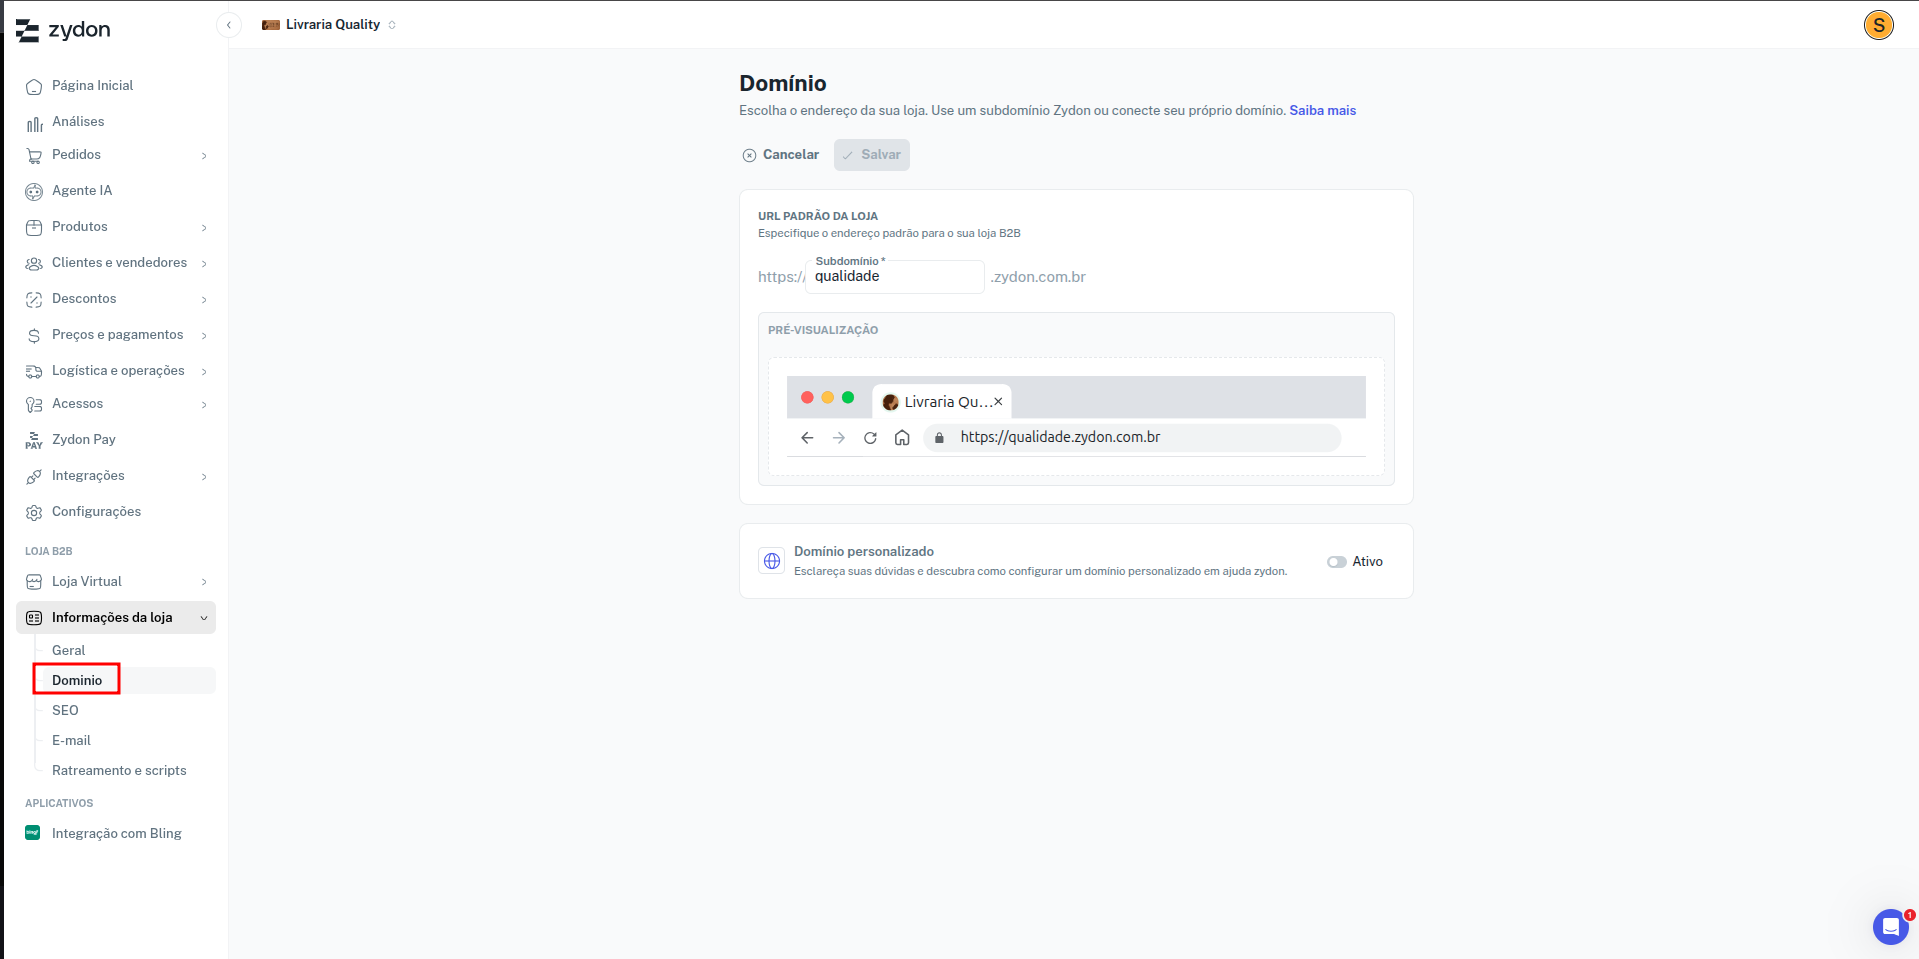Click the Integrações plug icon
The image size is (1919, 959).
34,476
